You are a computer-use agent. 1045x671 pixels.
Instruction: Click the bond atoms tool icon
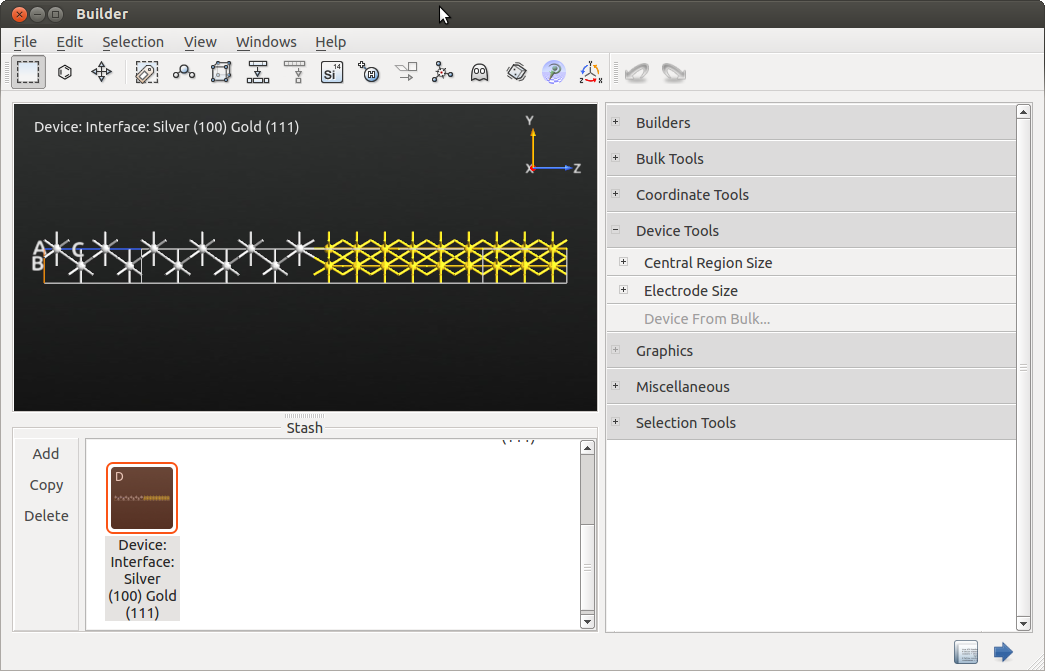184,72
